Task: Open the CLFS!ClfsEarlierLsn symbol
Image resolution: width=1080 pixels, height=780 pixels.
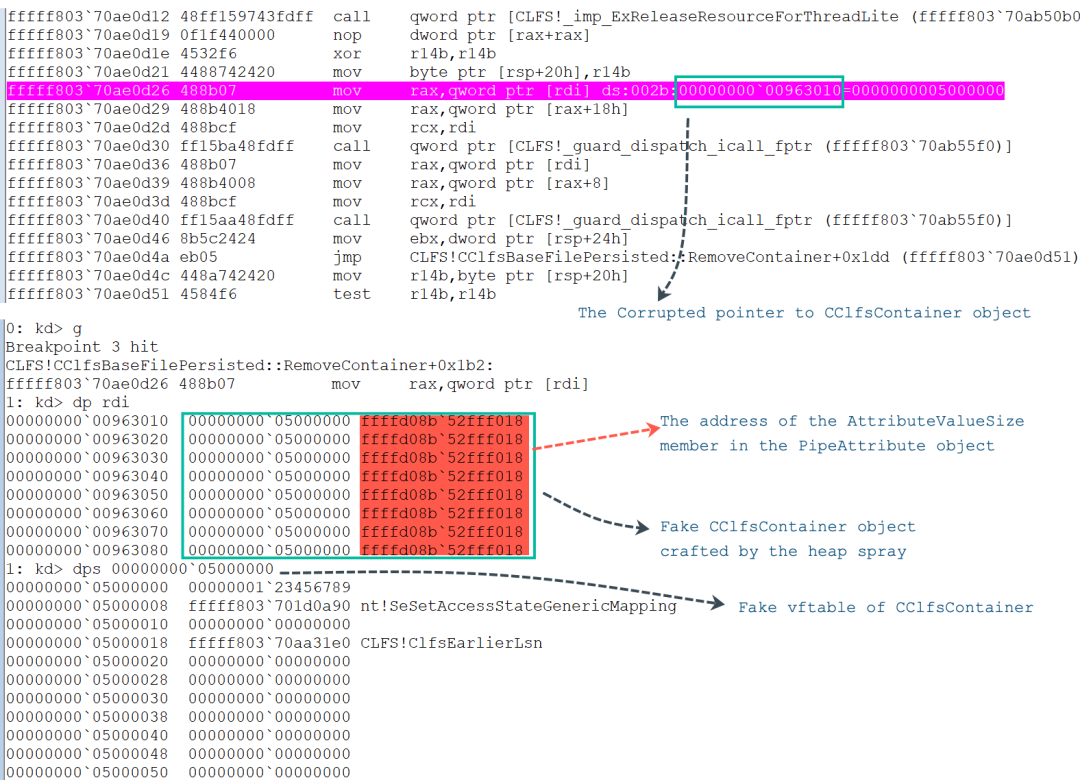Action: [x=451, y=643]
